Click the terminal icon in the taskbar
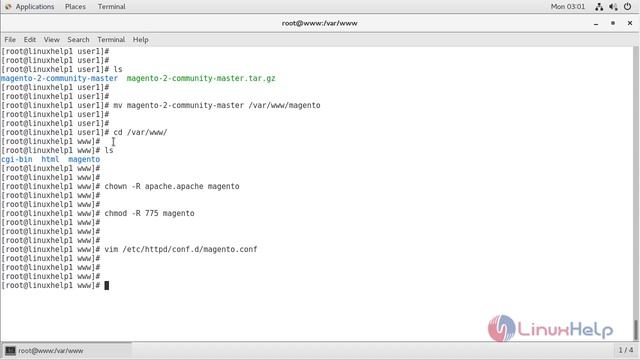The image size is (640, 360). coord(10,351)
